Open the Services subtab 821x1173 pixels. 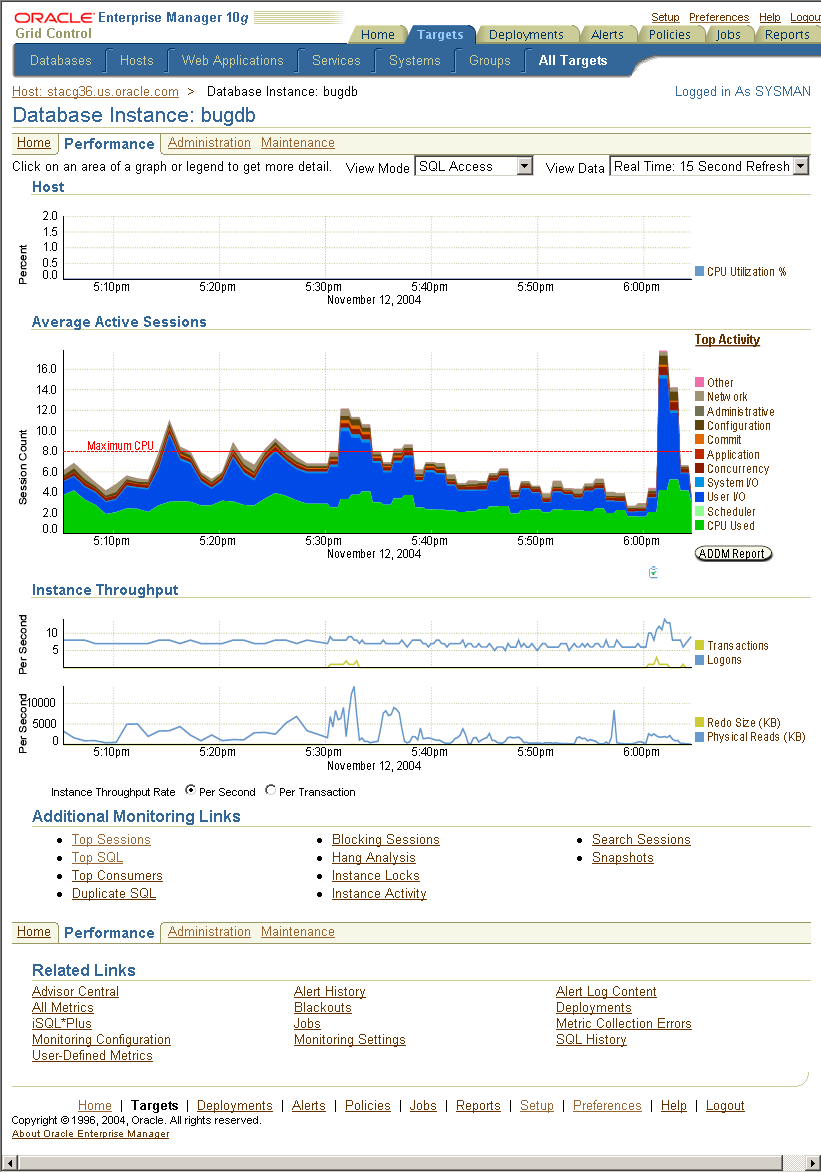[336, 61]
